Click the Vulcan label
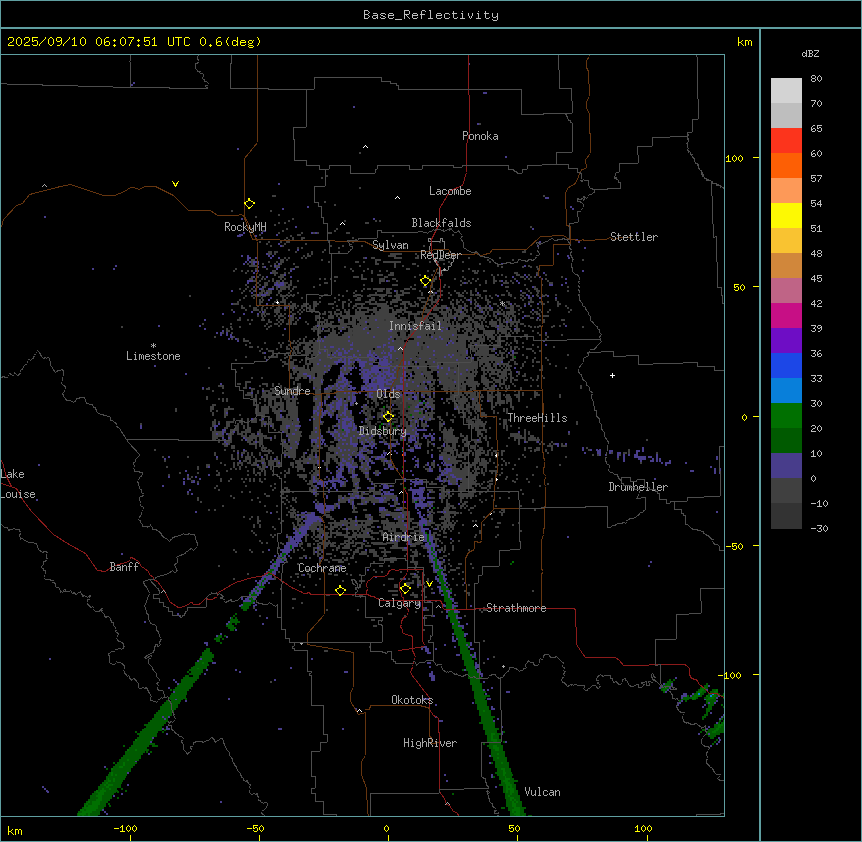Viewport: 862px width, 842px height. pos(542,792)
